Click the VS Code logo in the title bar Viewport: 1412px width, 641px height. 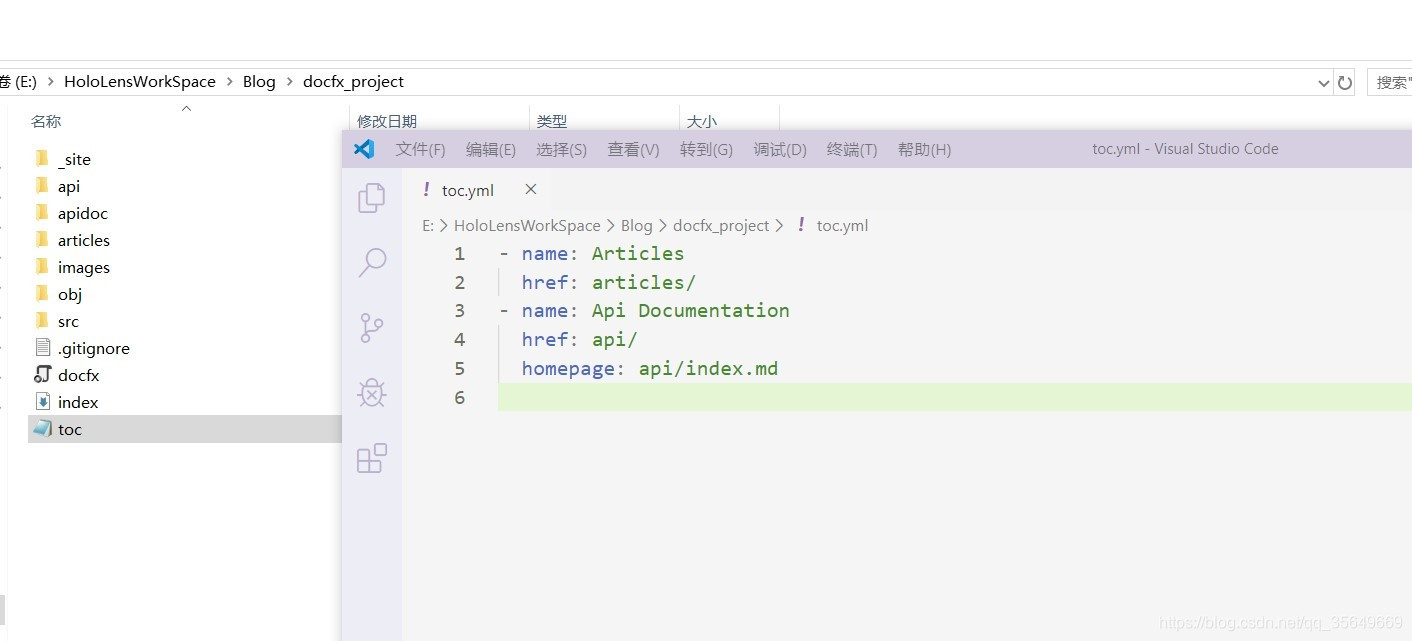[x=363, y=148]
